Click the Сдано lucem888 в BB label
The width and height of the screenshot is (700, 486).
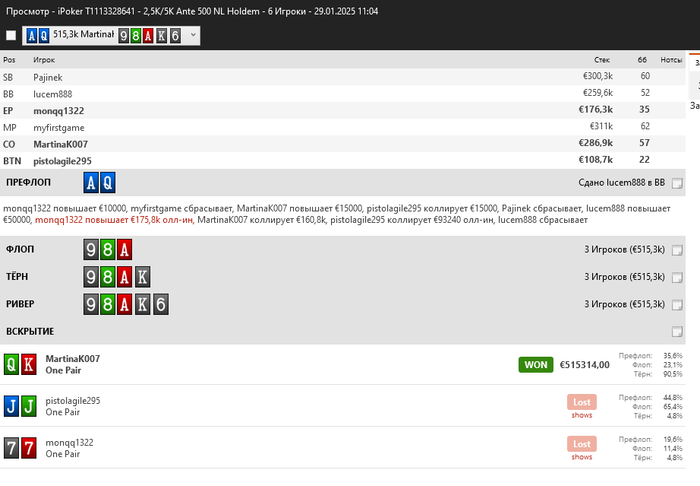coord(621,183)
